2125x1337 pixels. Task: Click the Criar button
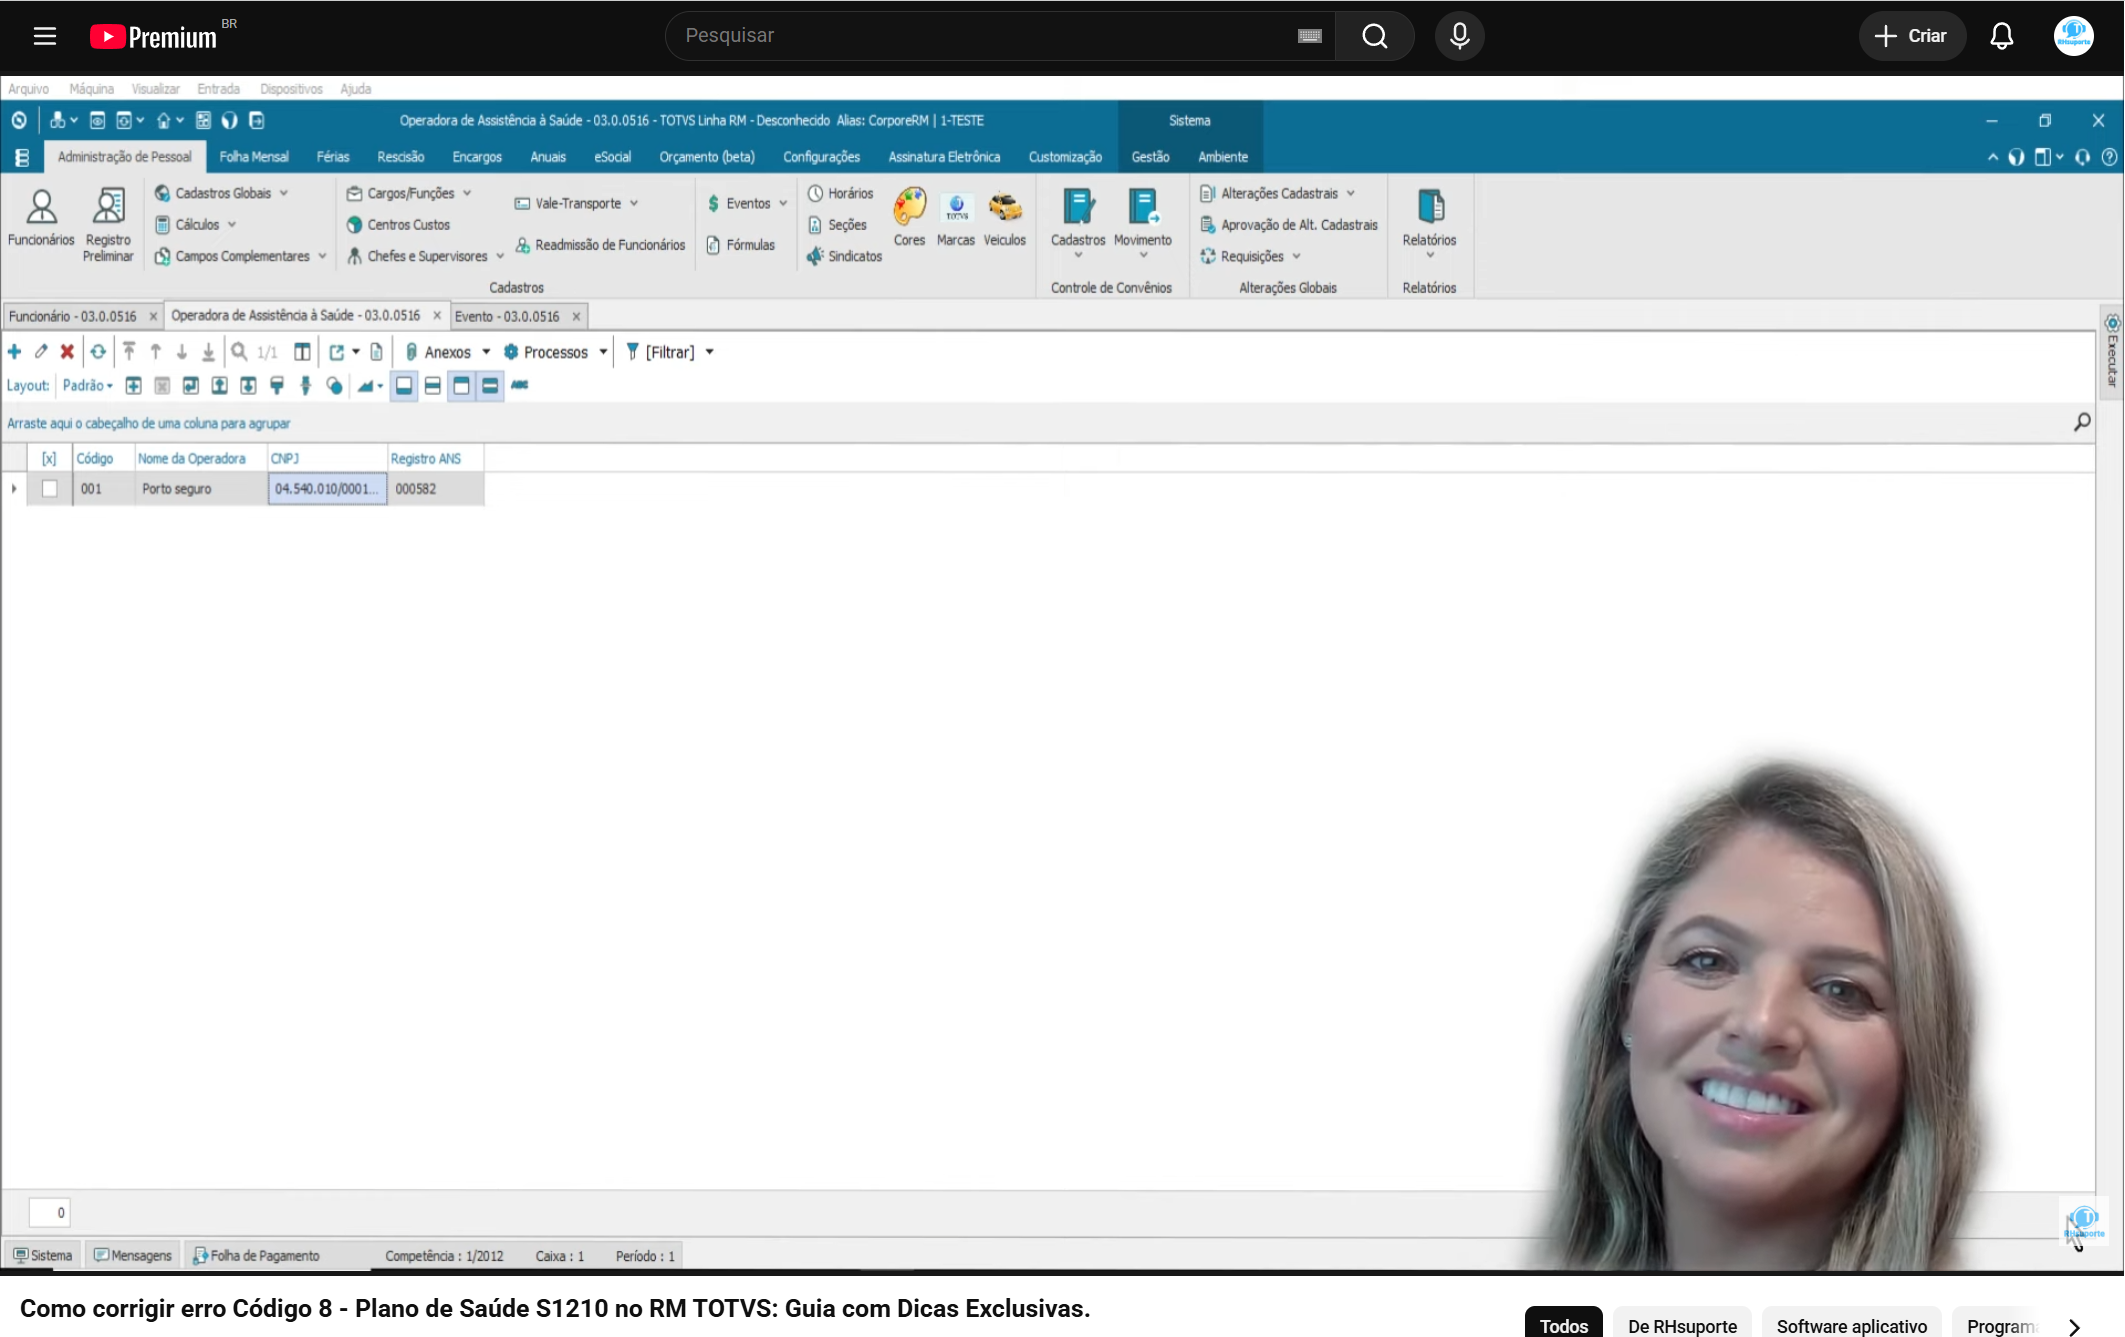[1911, 36]
